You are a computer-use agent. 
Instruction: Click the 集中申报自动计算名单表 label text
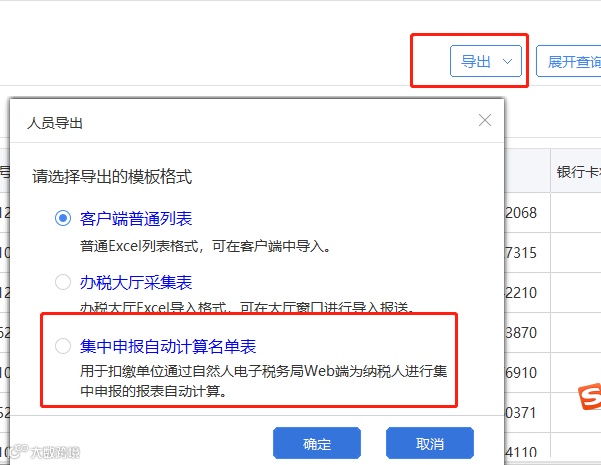[168, 346]
